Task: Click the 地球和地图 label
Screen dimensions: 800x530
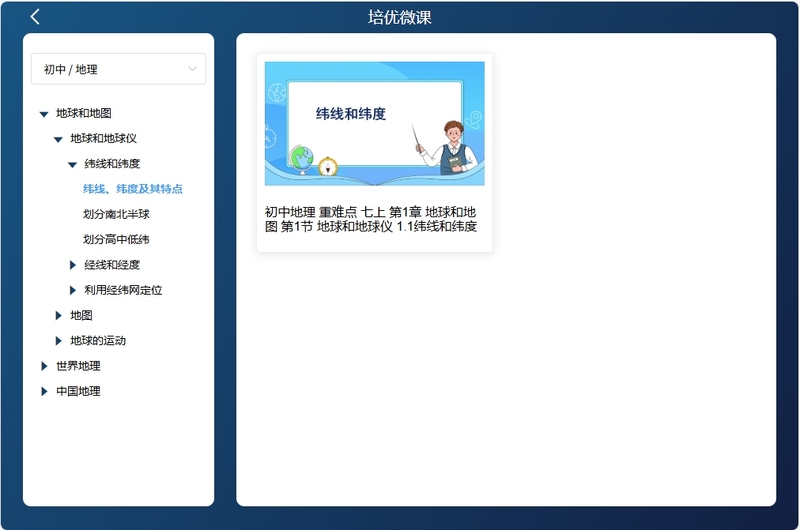Action: pos(84,113)
